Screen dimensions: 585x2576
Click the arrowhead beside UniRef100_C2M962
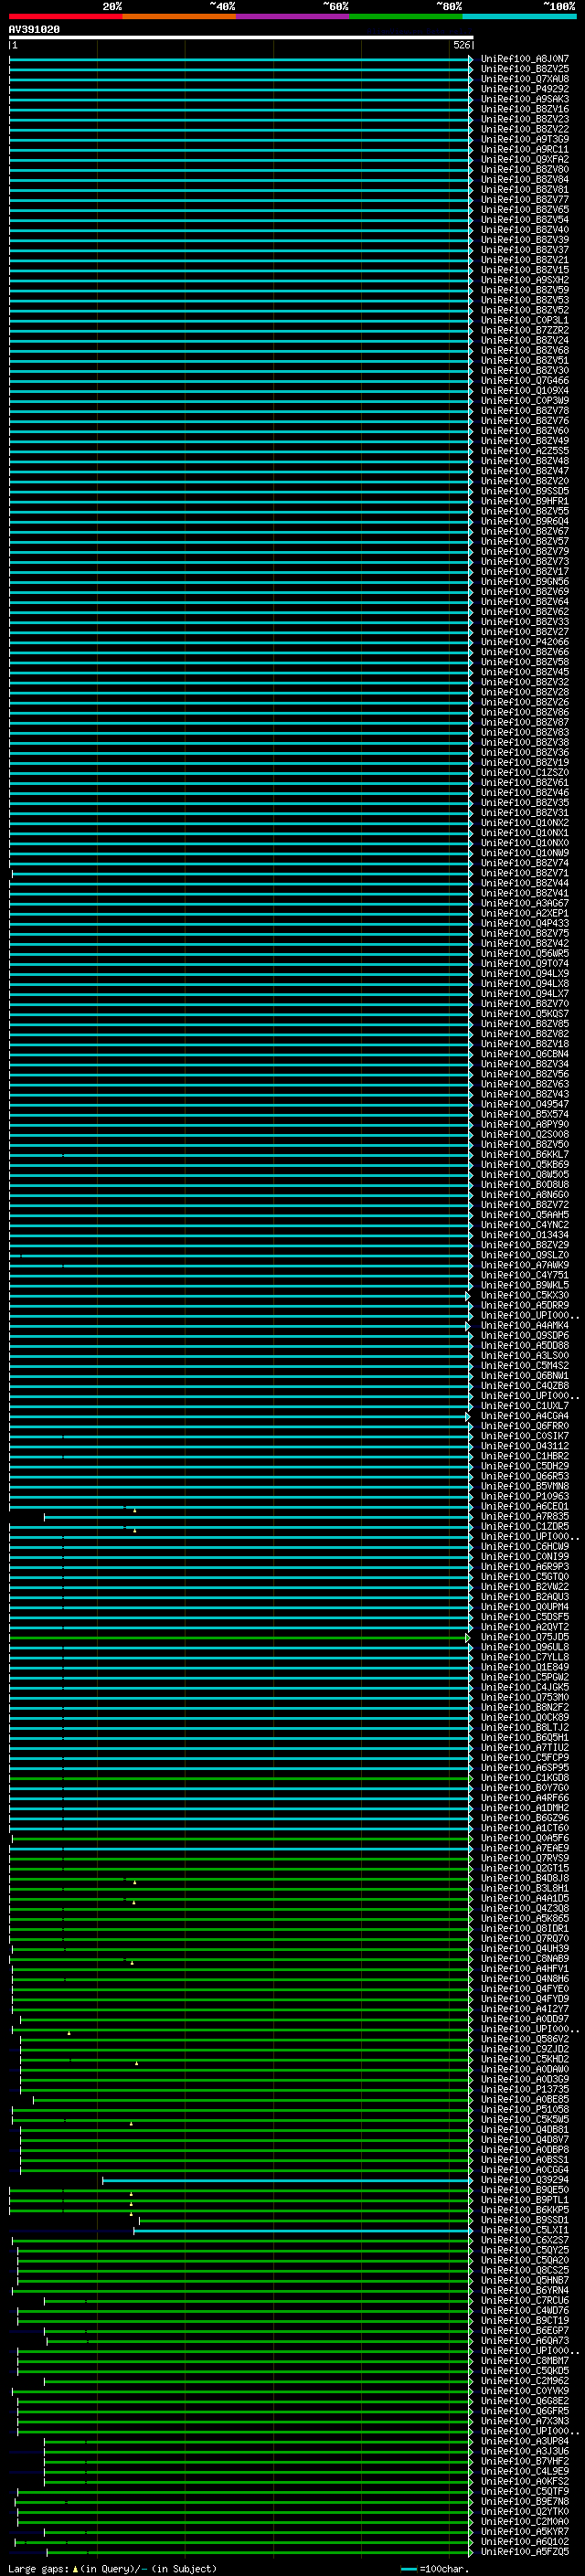click(471, 2381)
